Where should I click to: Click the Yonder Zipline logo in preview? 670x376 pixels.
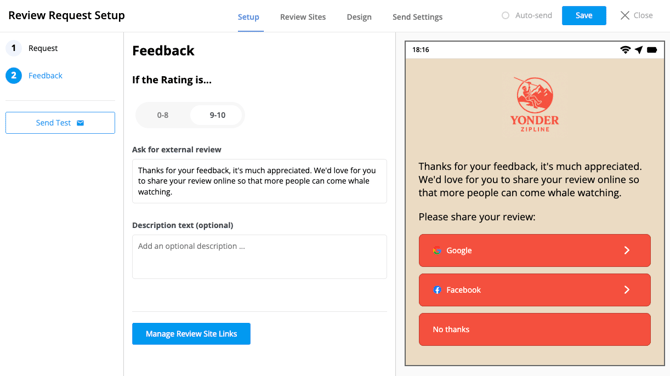(535, 104)
